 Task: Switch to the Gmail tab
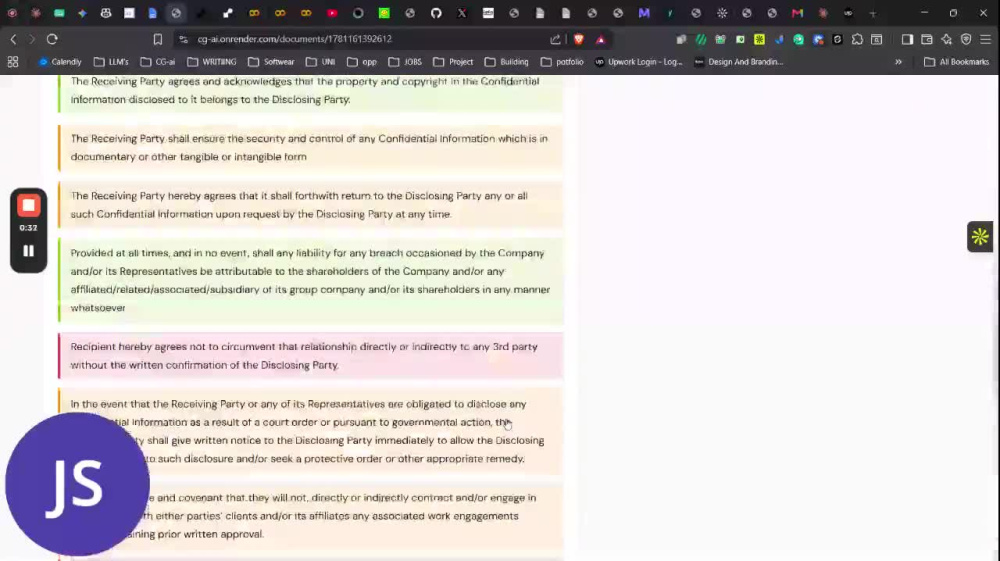coord(797,13)
